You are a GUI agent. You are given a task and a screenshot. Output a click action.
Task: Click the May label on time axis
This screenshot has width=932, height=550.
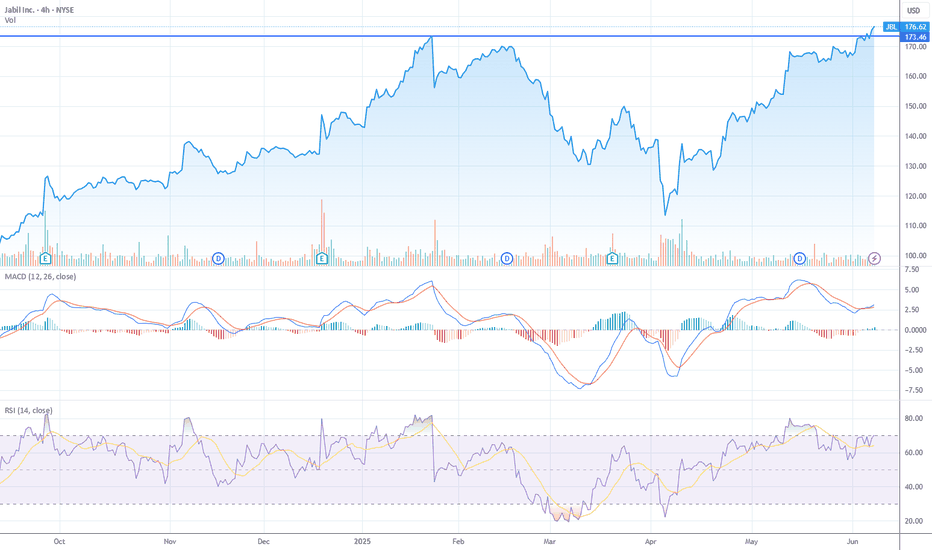[x=751, y=541]
